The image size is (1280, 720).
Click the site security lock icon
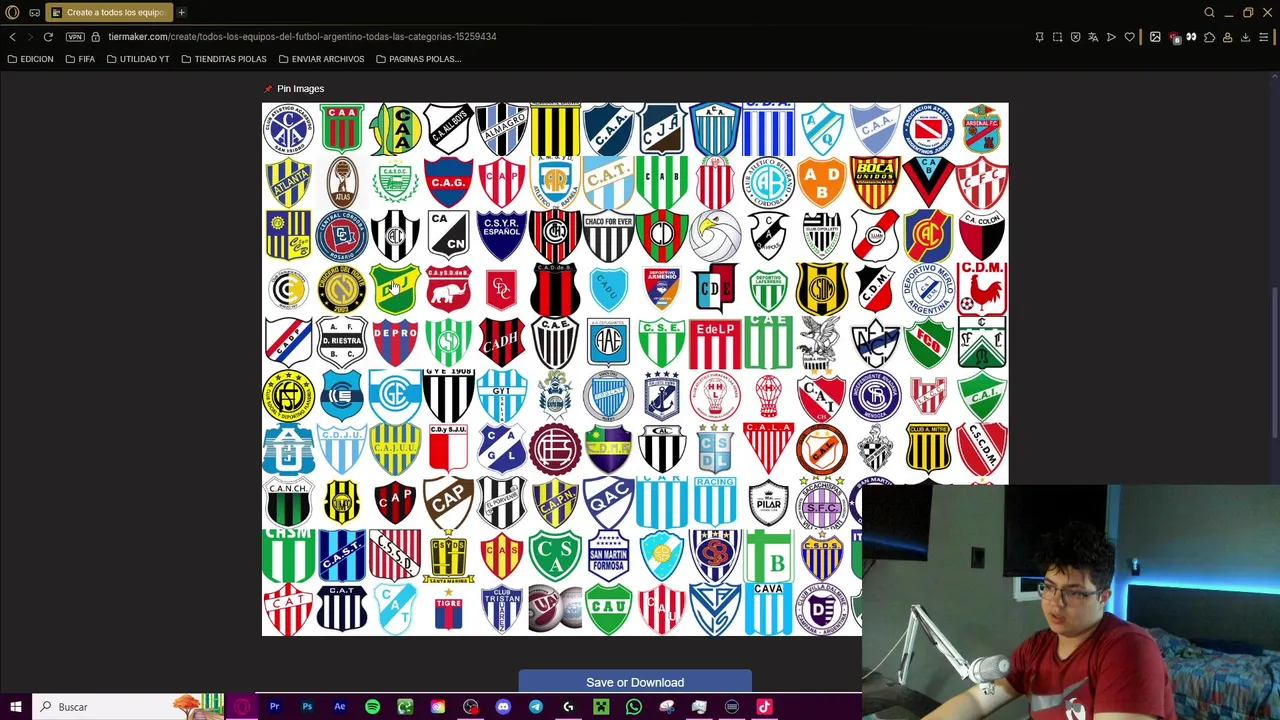point(96,37)
